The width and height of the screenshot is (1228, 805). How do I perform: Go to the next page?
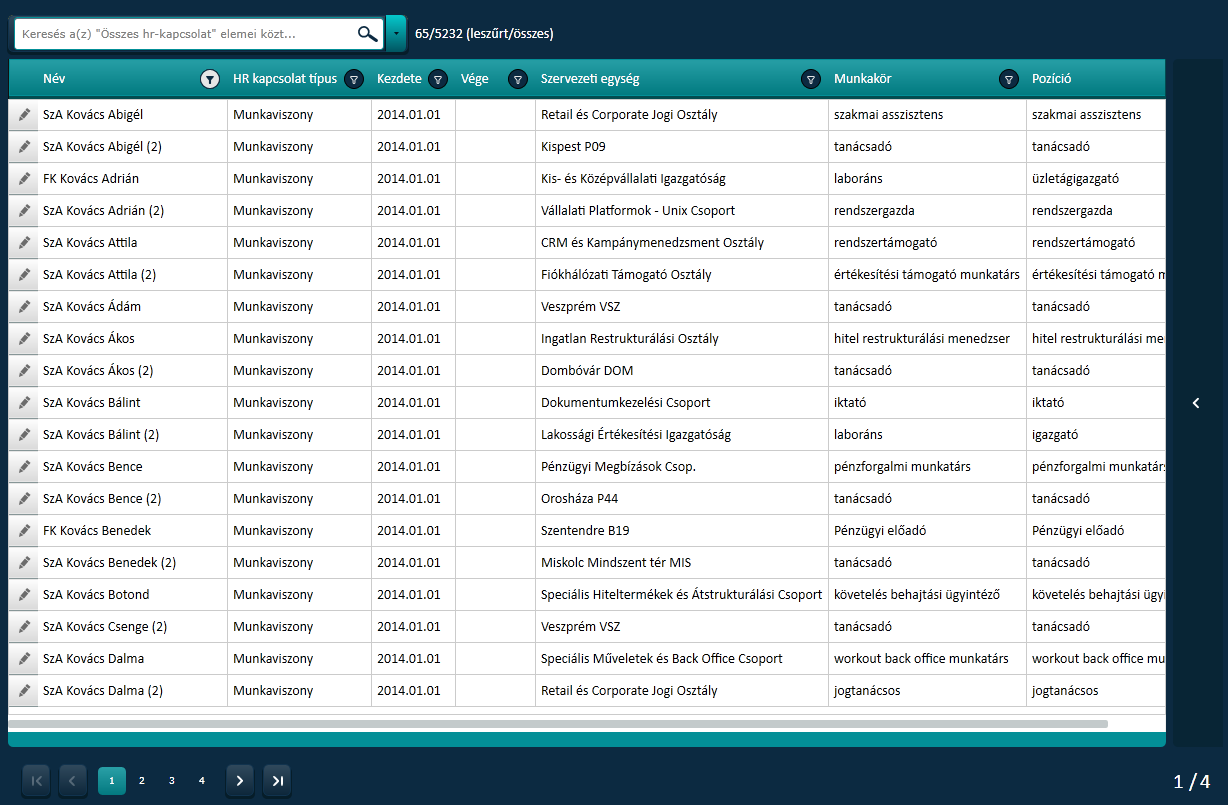point(240,781)
